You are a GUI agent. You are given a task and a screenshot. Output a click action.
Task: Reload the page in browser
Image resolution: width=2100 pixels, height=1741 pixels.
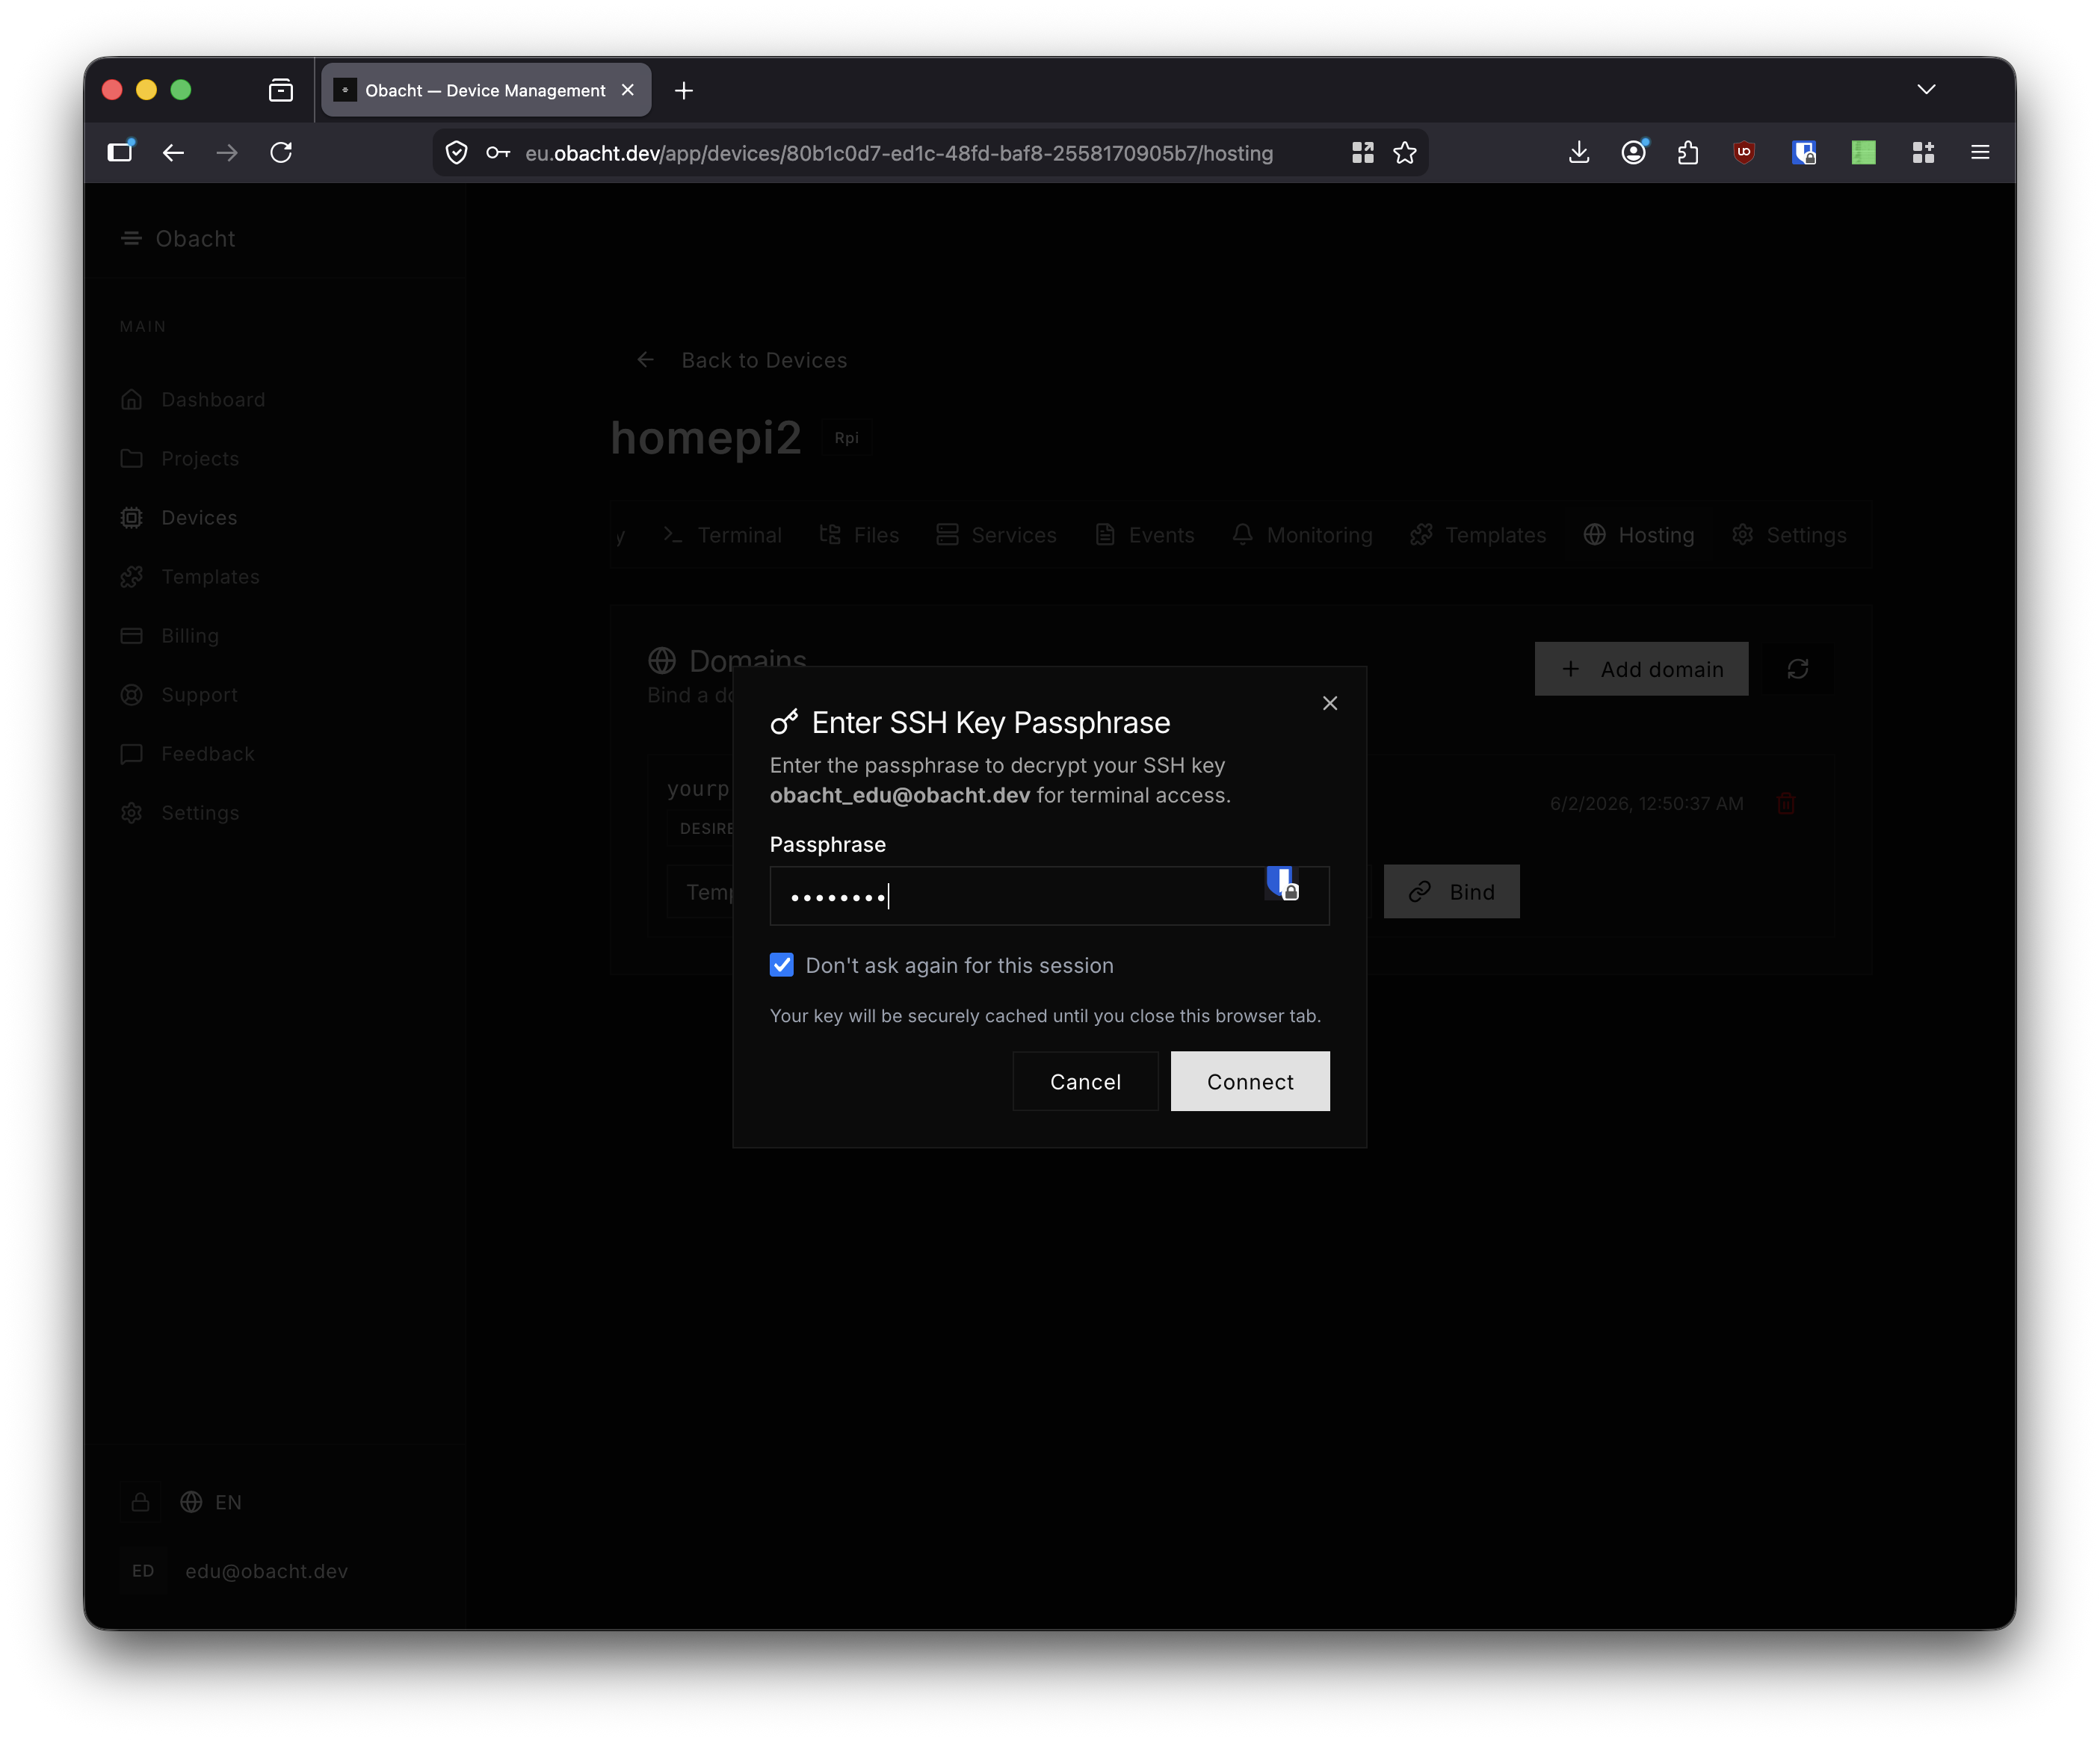click(x=281, y=152)
